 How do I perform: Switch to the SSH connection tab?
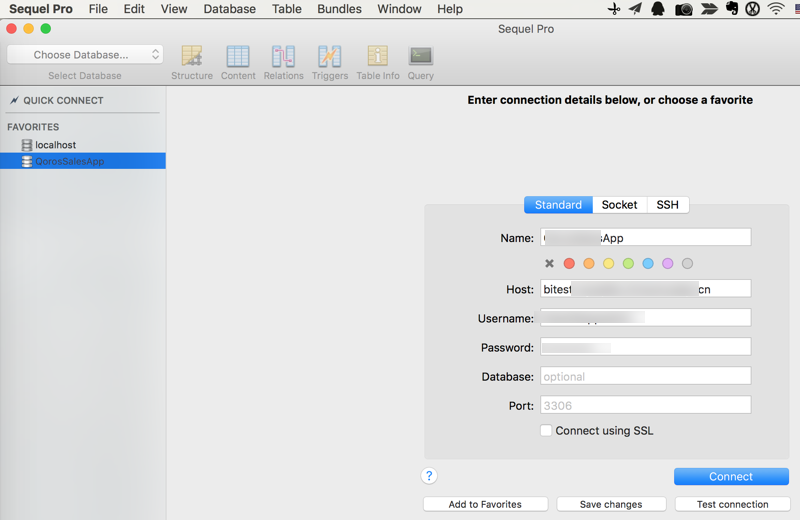point(667,205)
